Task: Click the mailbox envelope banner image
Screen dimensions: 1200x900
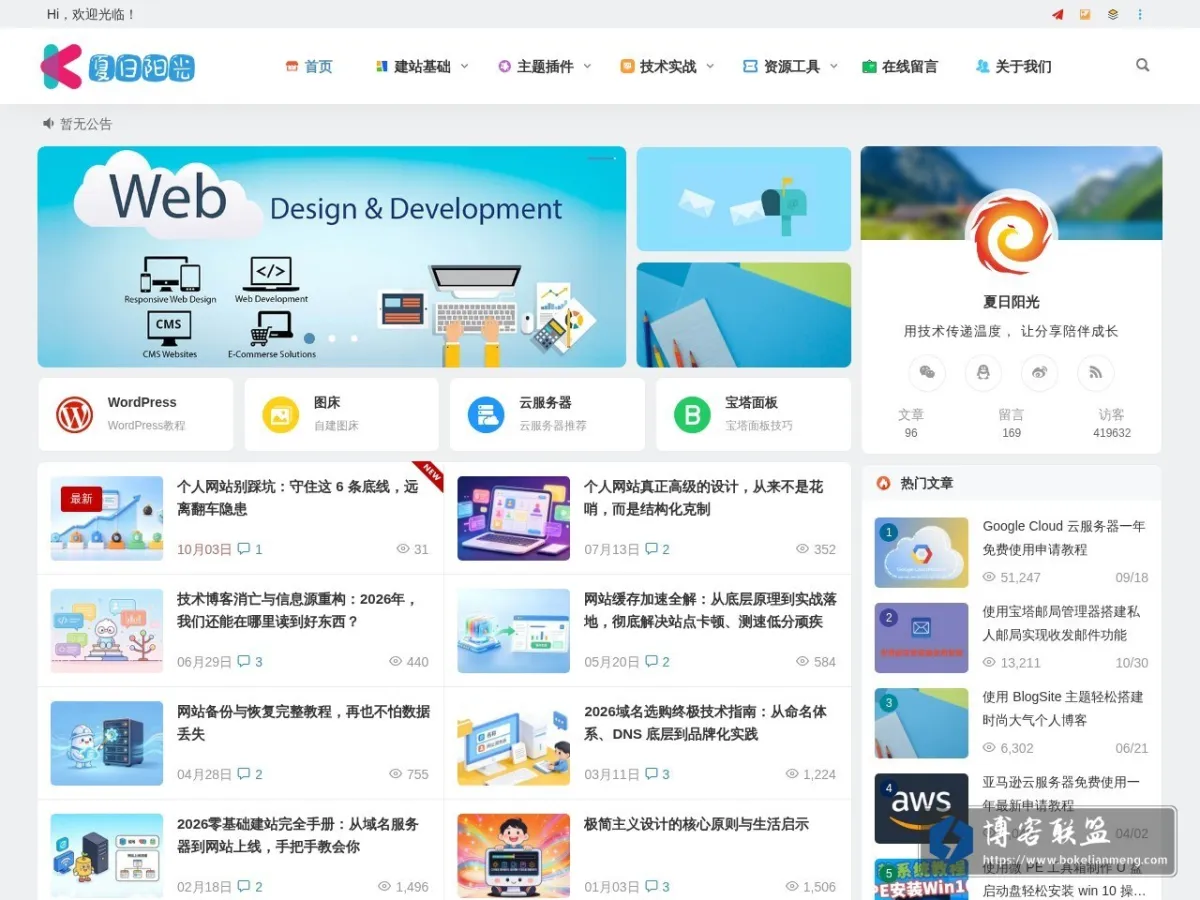Action: tap(744, 199)
